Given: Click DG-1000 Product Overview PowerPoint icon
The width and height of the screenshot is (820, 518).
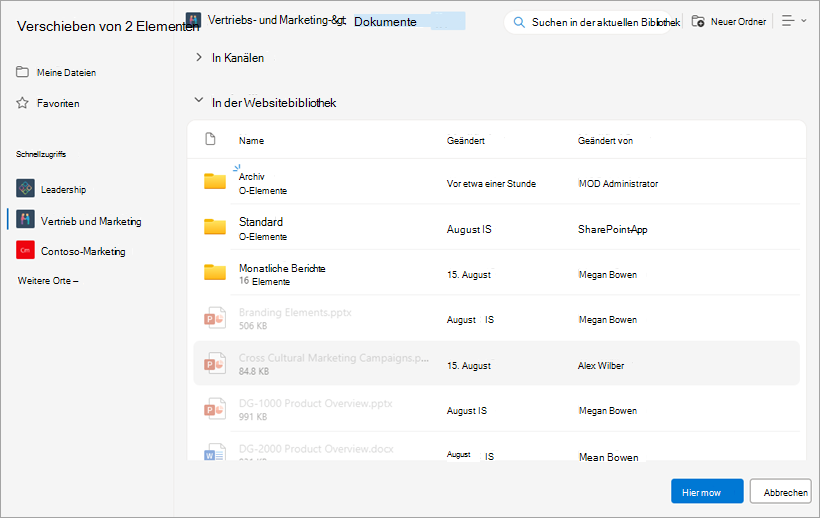Looking at the screenshot, I should click(x=214, y=409).
